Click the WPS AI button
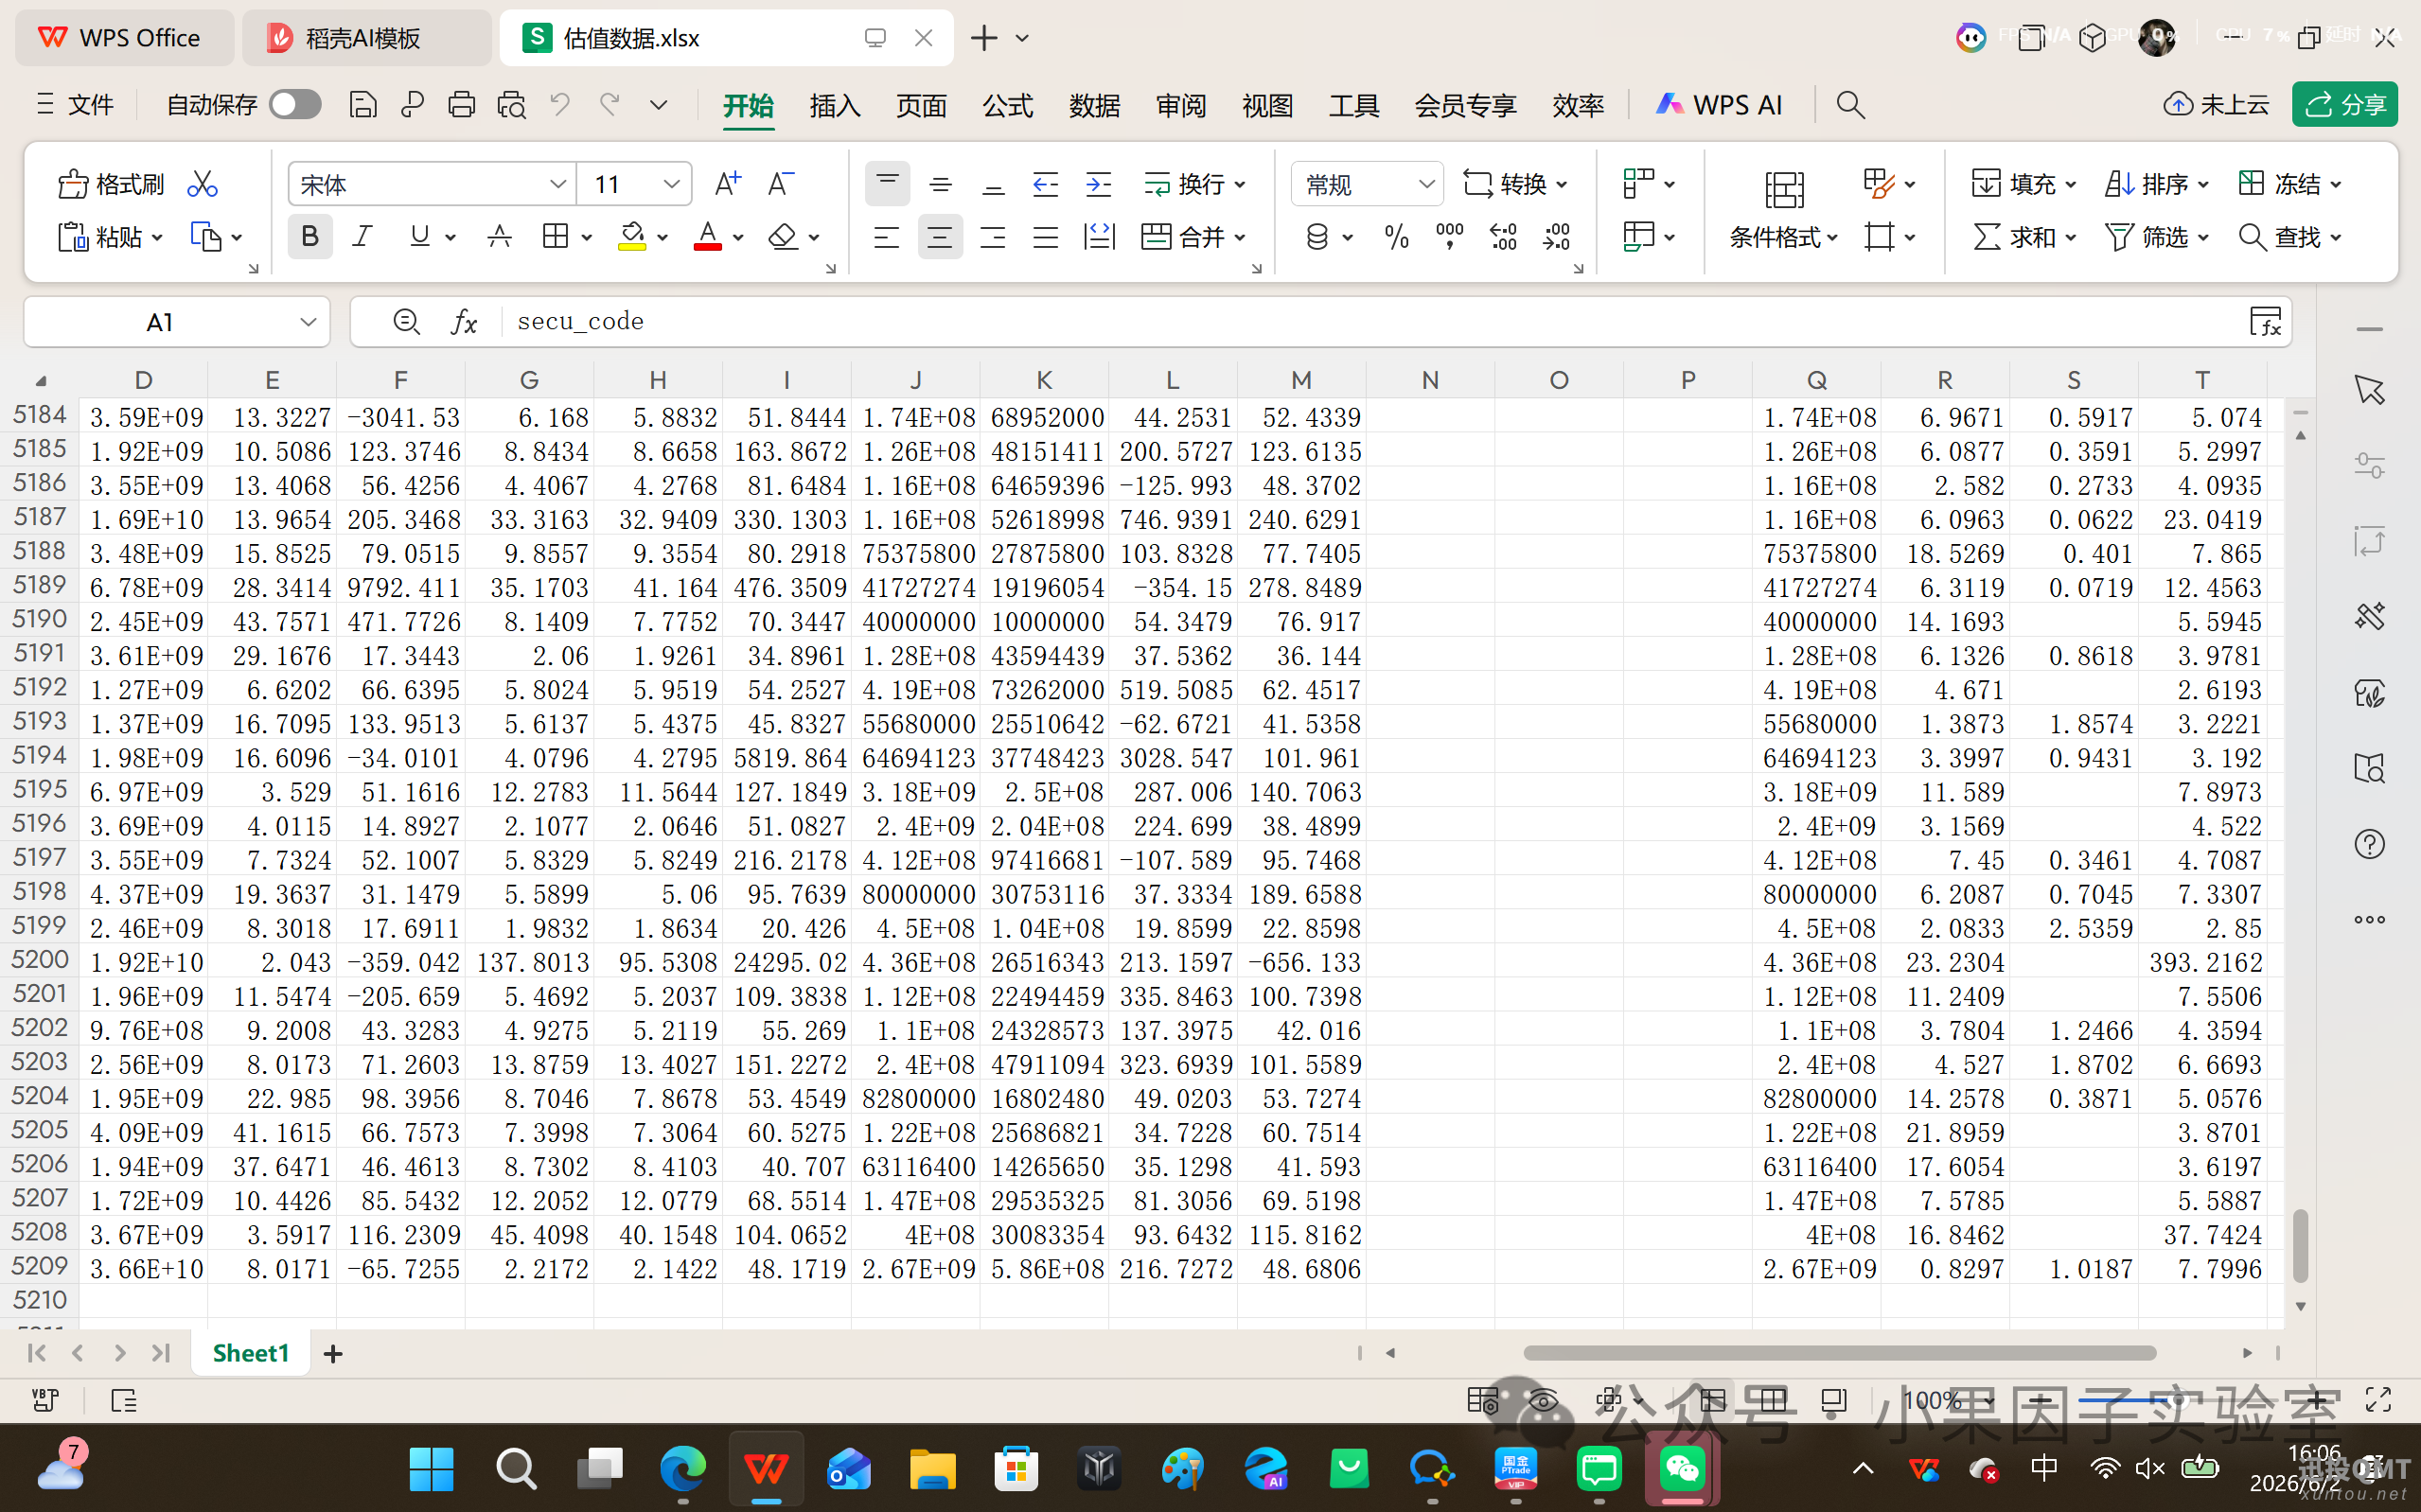Image resolution: width=2421 pixels, height=1512 pixels. (x=1718, y=105)
